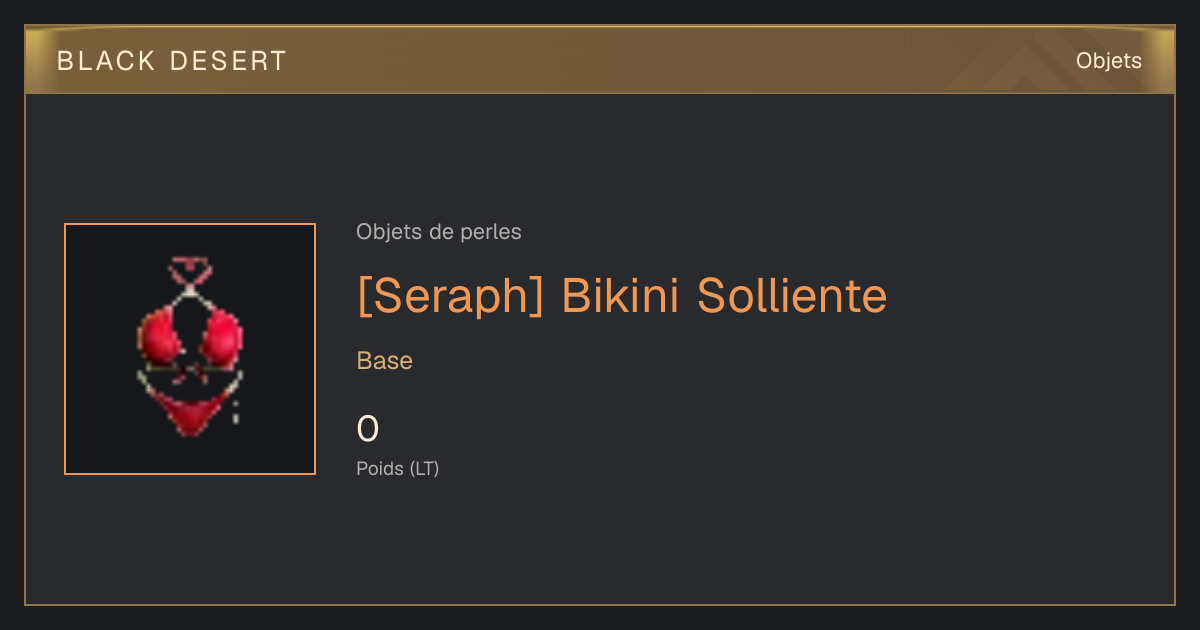Click the bikini top in the item icon
The height and width of the screenshot is (630, 1200).
pyautogui.click(x=190, y=338)
